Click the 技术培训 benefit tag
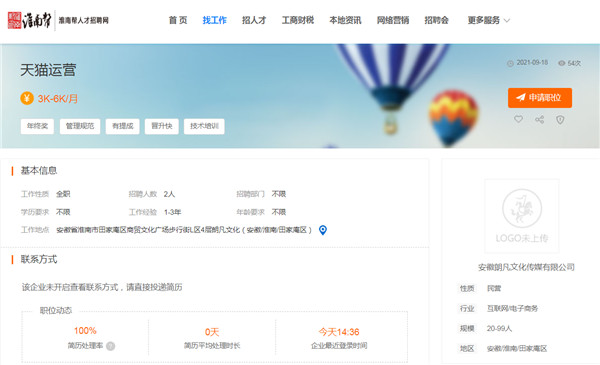The height and width of the screenshot is (365, 600). coord(204,126)
